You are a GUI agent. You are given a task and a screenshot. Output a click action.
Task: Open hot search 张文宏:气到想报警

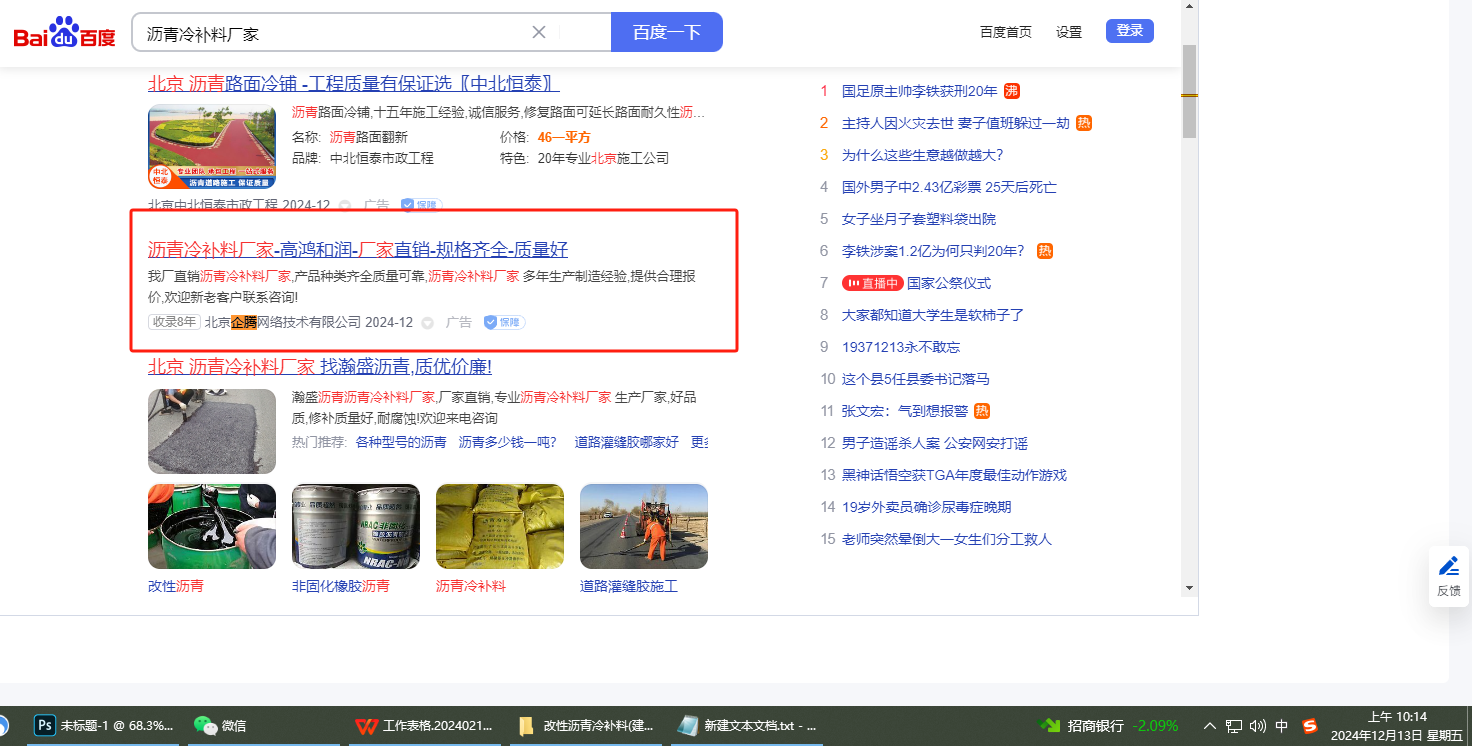(x=905, y=411)
